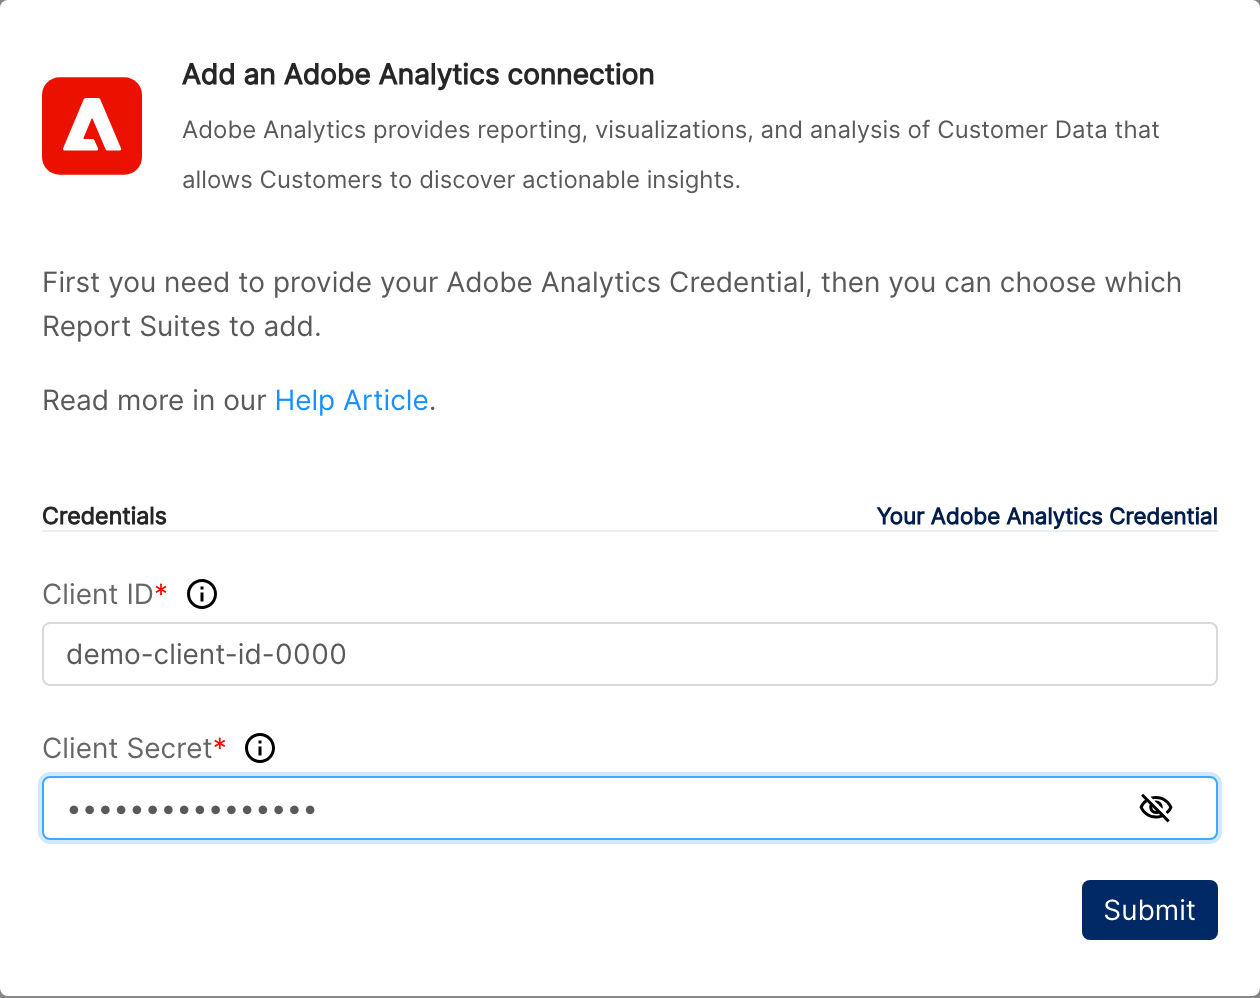Toggle Client Secret visibility eye icon
1260x998 pixels.
[1156, 808]
